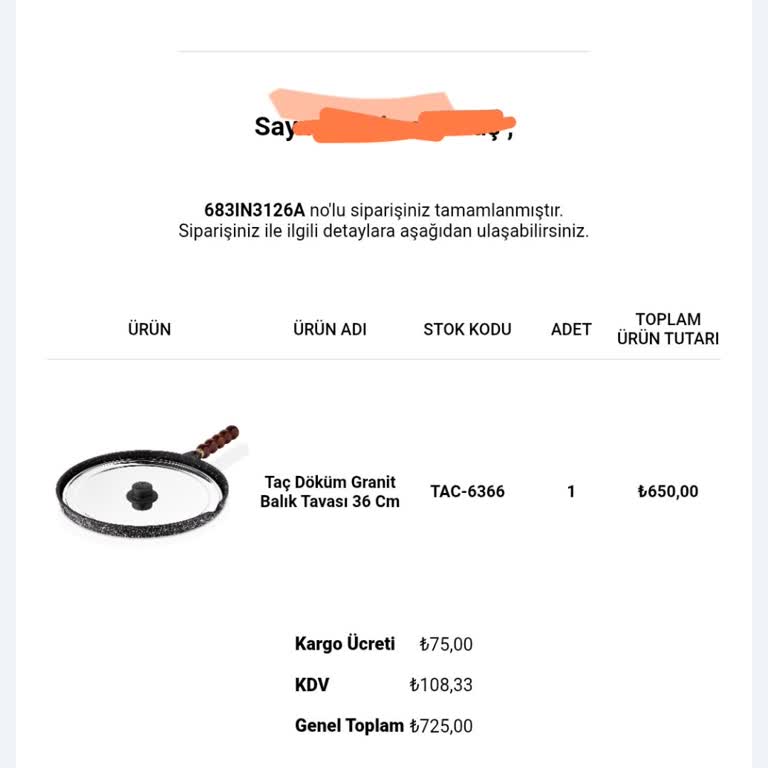Click the ADET column header
The image size is (768, 768).
click(571, 329)
